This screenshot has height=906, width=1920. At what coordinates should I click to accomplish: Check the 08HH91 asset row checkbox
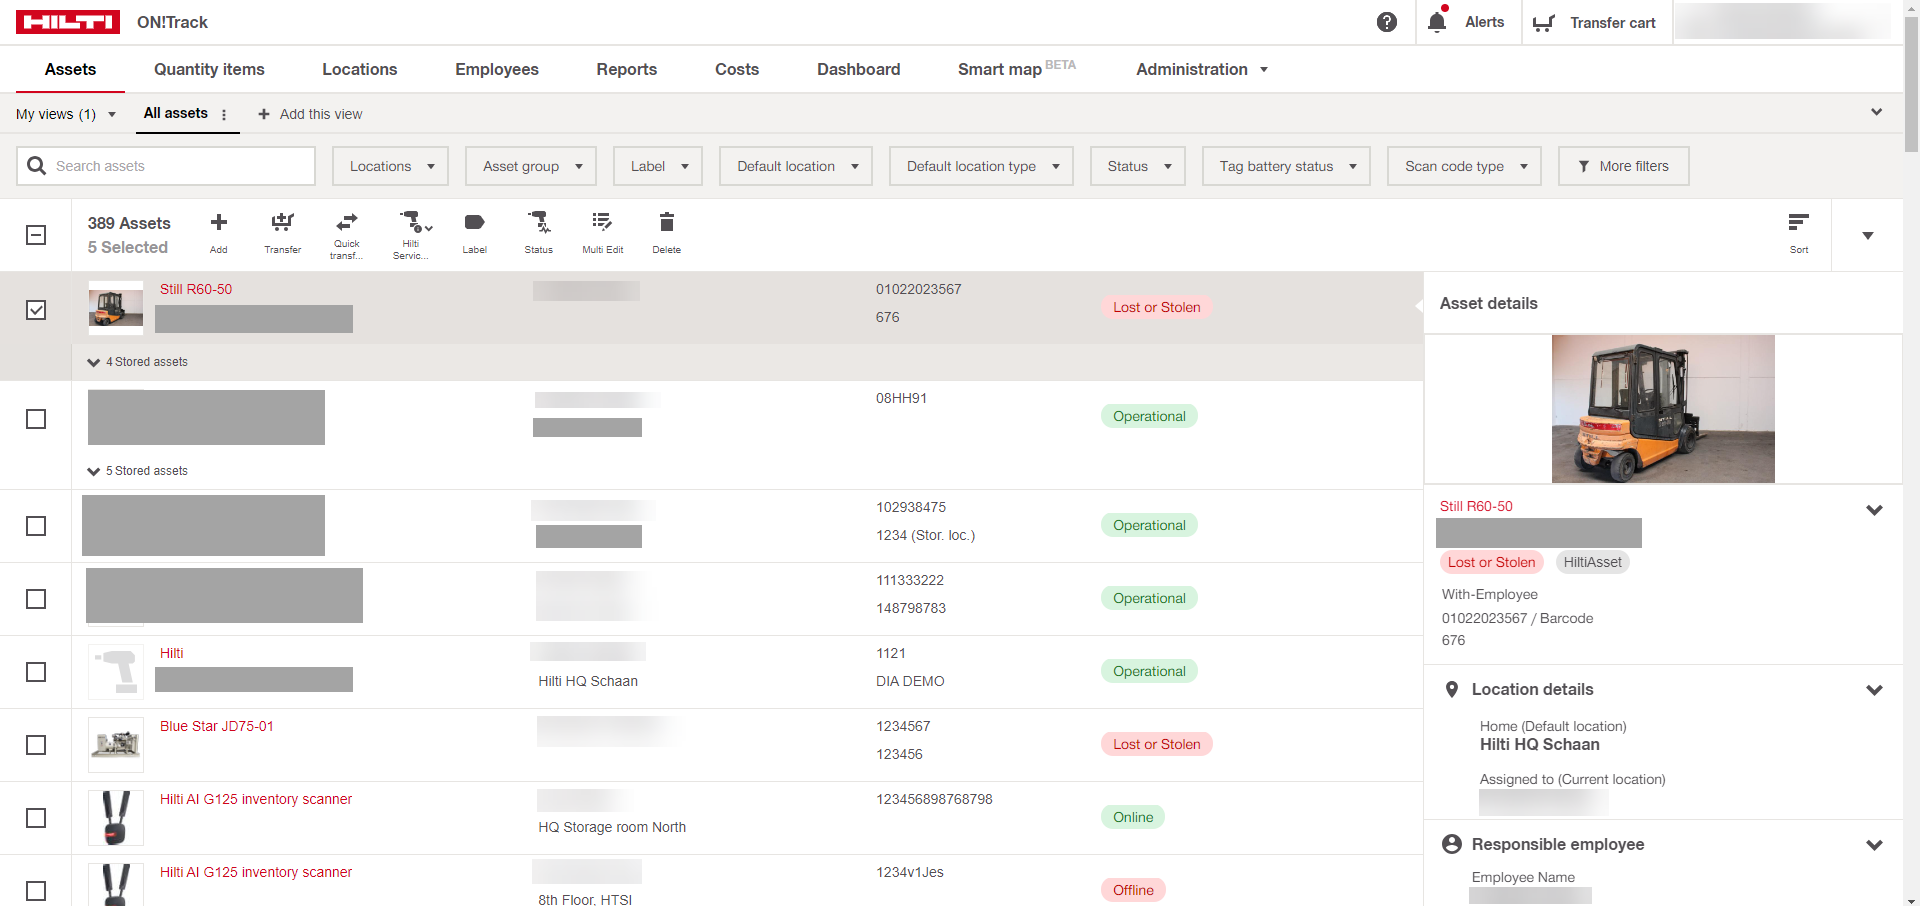36,419
